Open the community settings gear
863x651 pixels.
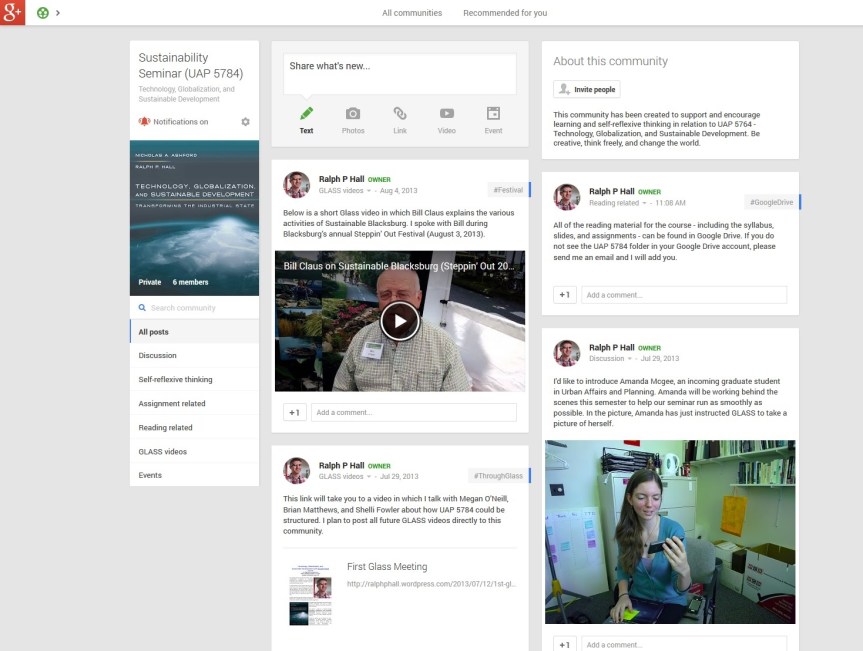pyautogui.click(x=246, y=122)
